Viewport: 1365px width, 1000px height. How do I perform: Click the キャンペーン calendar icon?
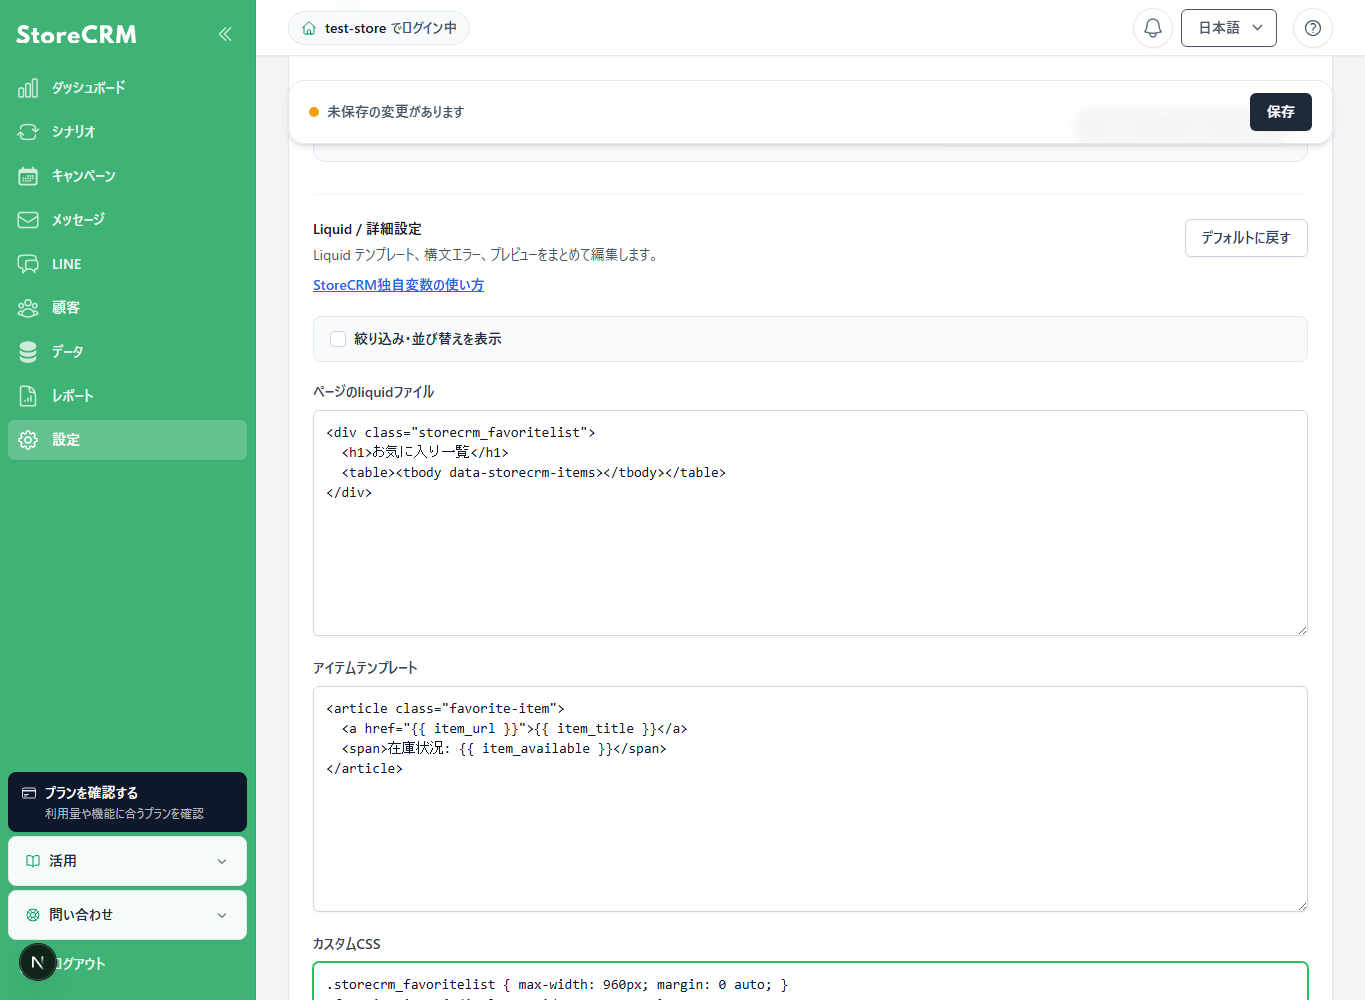tap(28, 176)
